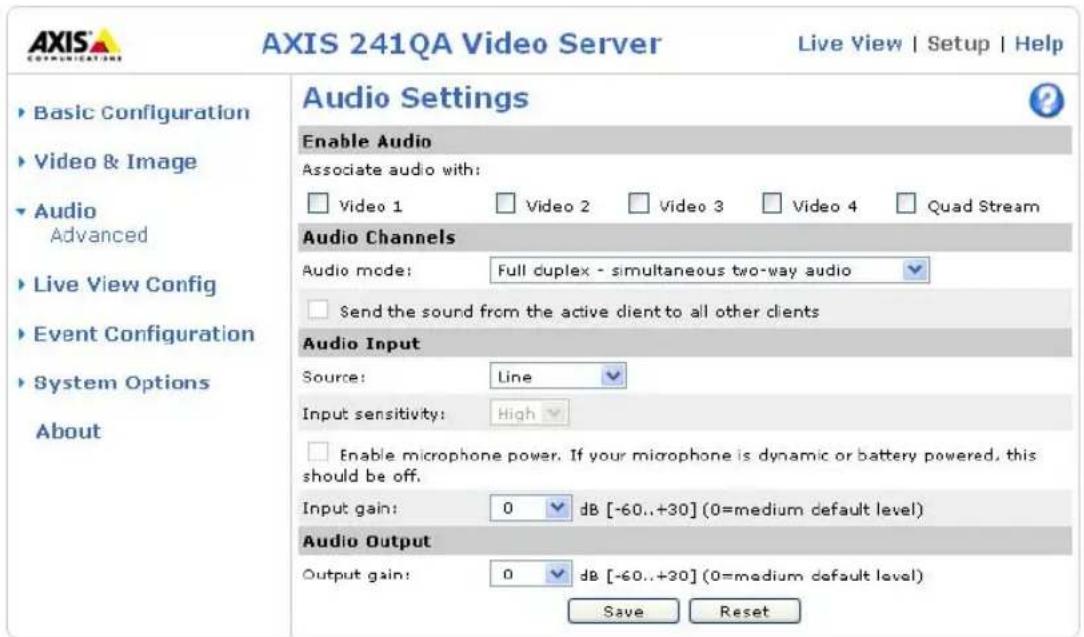The width and height of the screenshot is (1084, 637).
Task: Open the About page
Action: (68, 432)
